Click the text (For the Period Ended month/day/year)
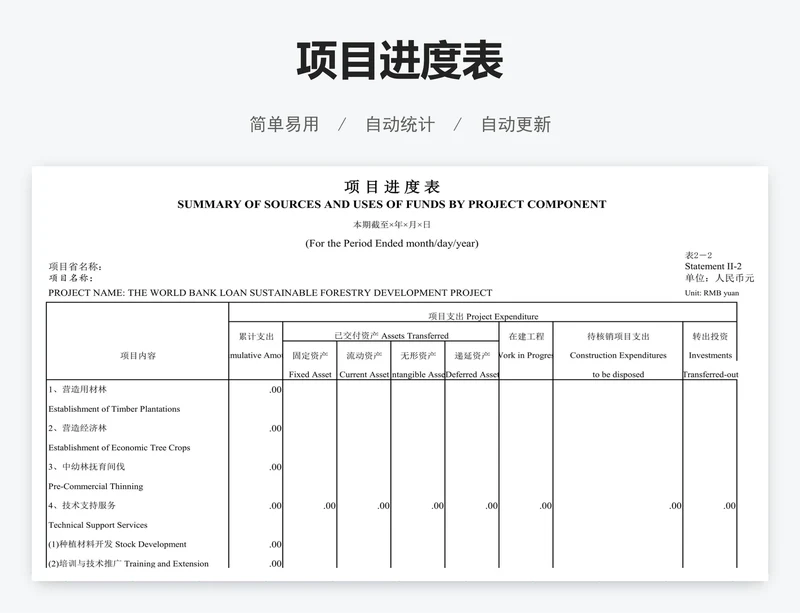Screen dimensions: 800x613 coord(392,243)
